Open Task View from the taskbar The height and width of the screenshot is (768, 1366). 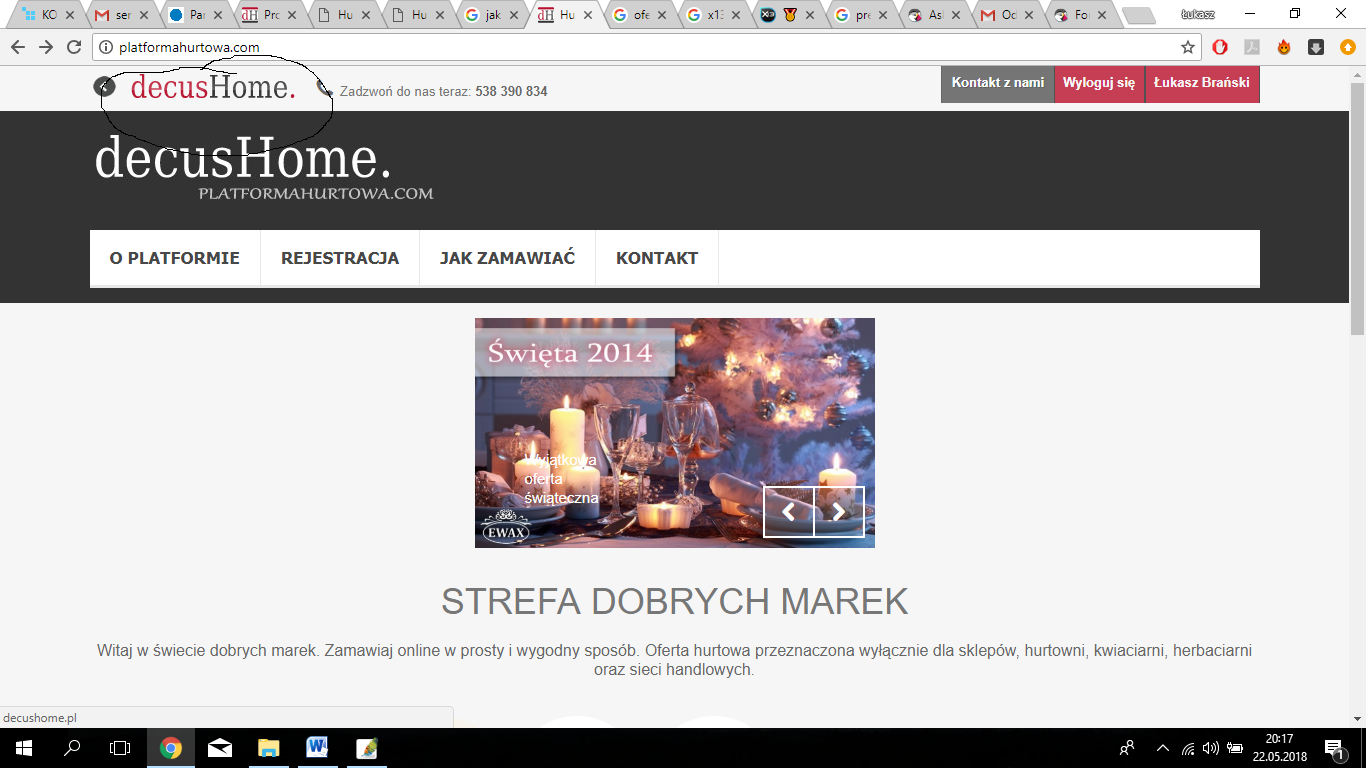120,747
